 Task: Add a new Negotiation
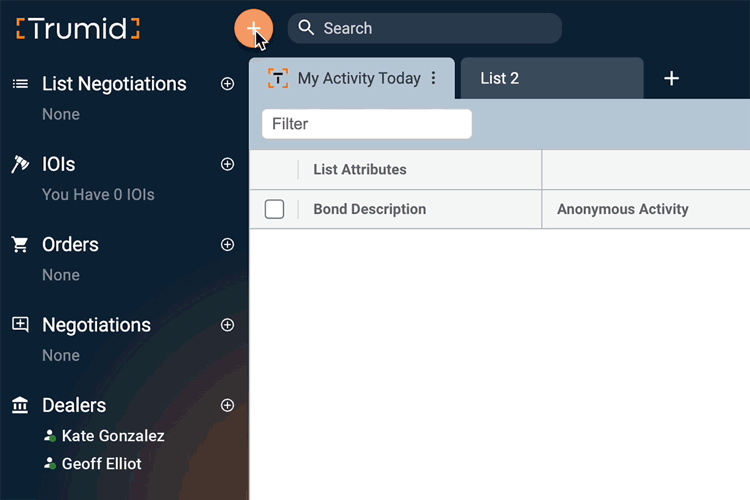point(227,325)
